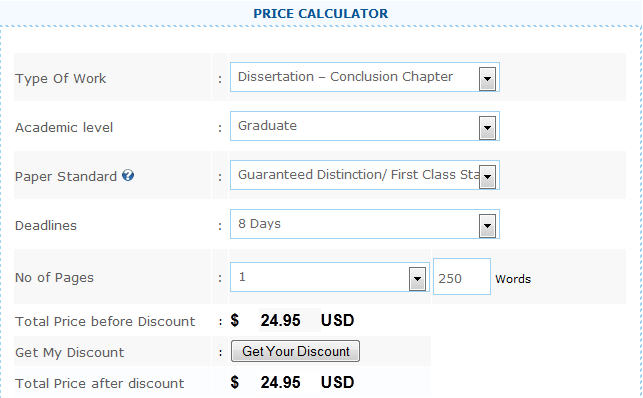Click the Paper Standard label
643x398 pixels.
click(66, 177)
